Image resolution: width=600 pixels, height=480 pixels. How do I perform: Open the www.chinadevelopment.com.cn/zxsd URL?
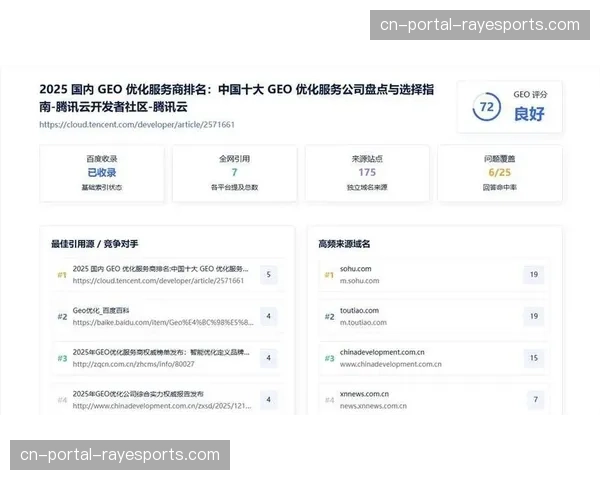click(x=162, y=406)
